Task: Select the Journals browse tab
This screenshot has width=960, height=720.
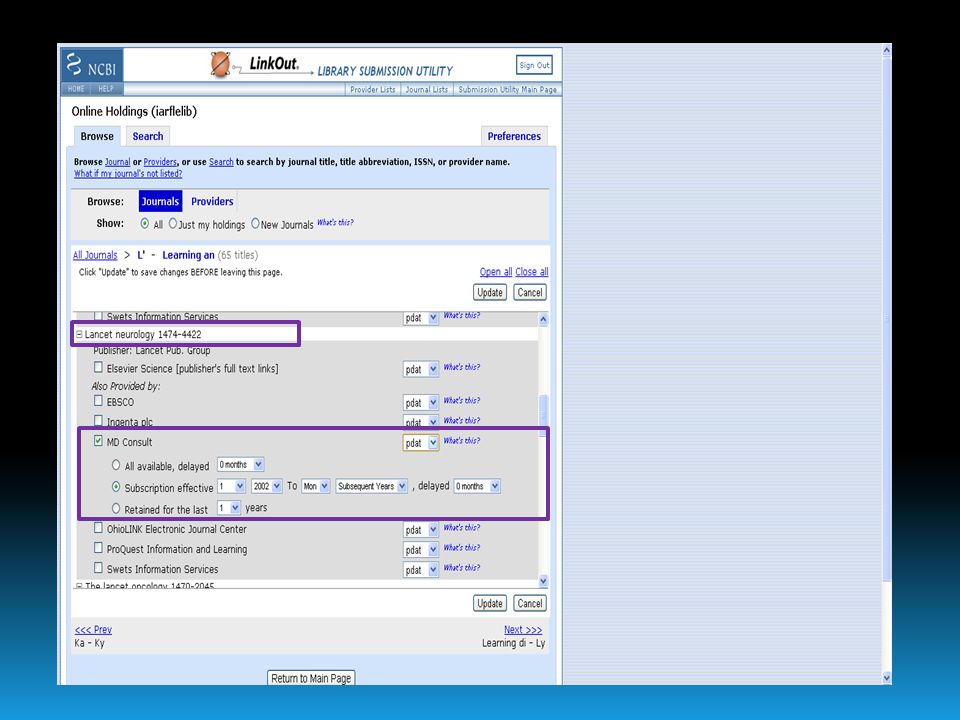Action: (160, 201)
